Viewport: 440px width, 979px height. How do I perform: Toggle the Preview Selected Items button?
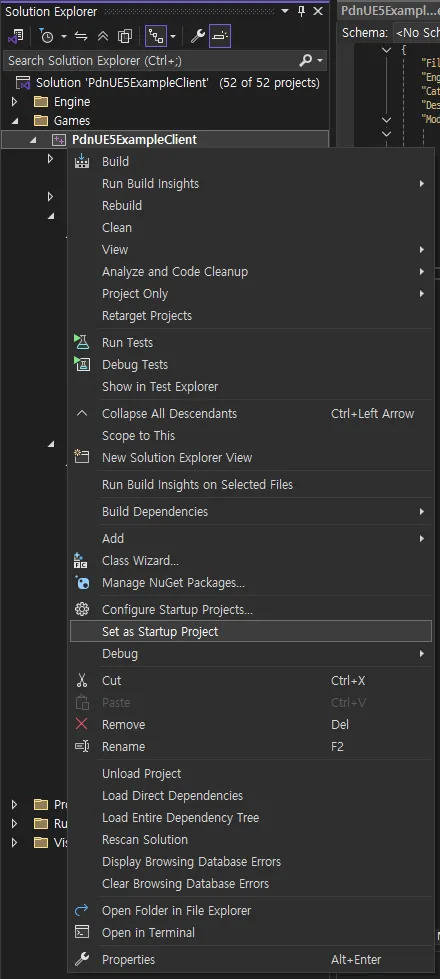point(220,36)
